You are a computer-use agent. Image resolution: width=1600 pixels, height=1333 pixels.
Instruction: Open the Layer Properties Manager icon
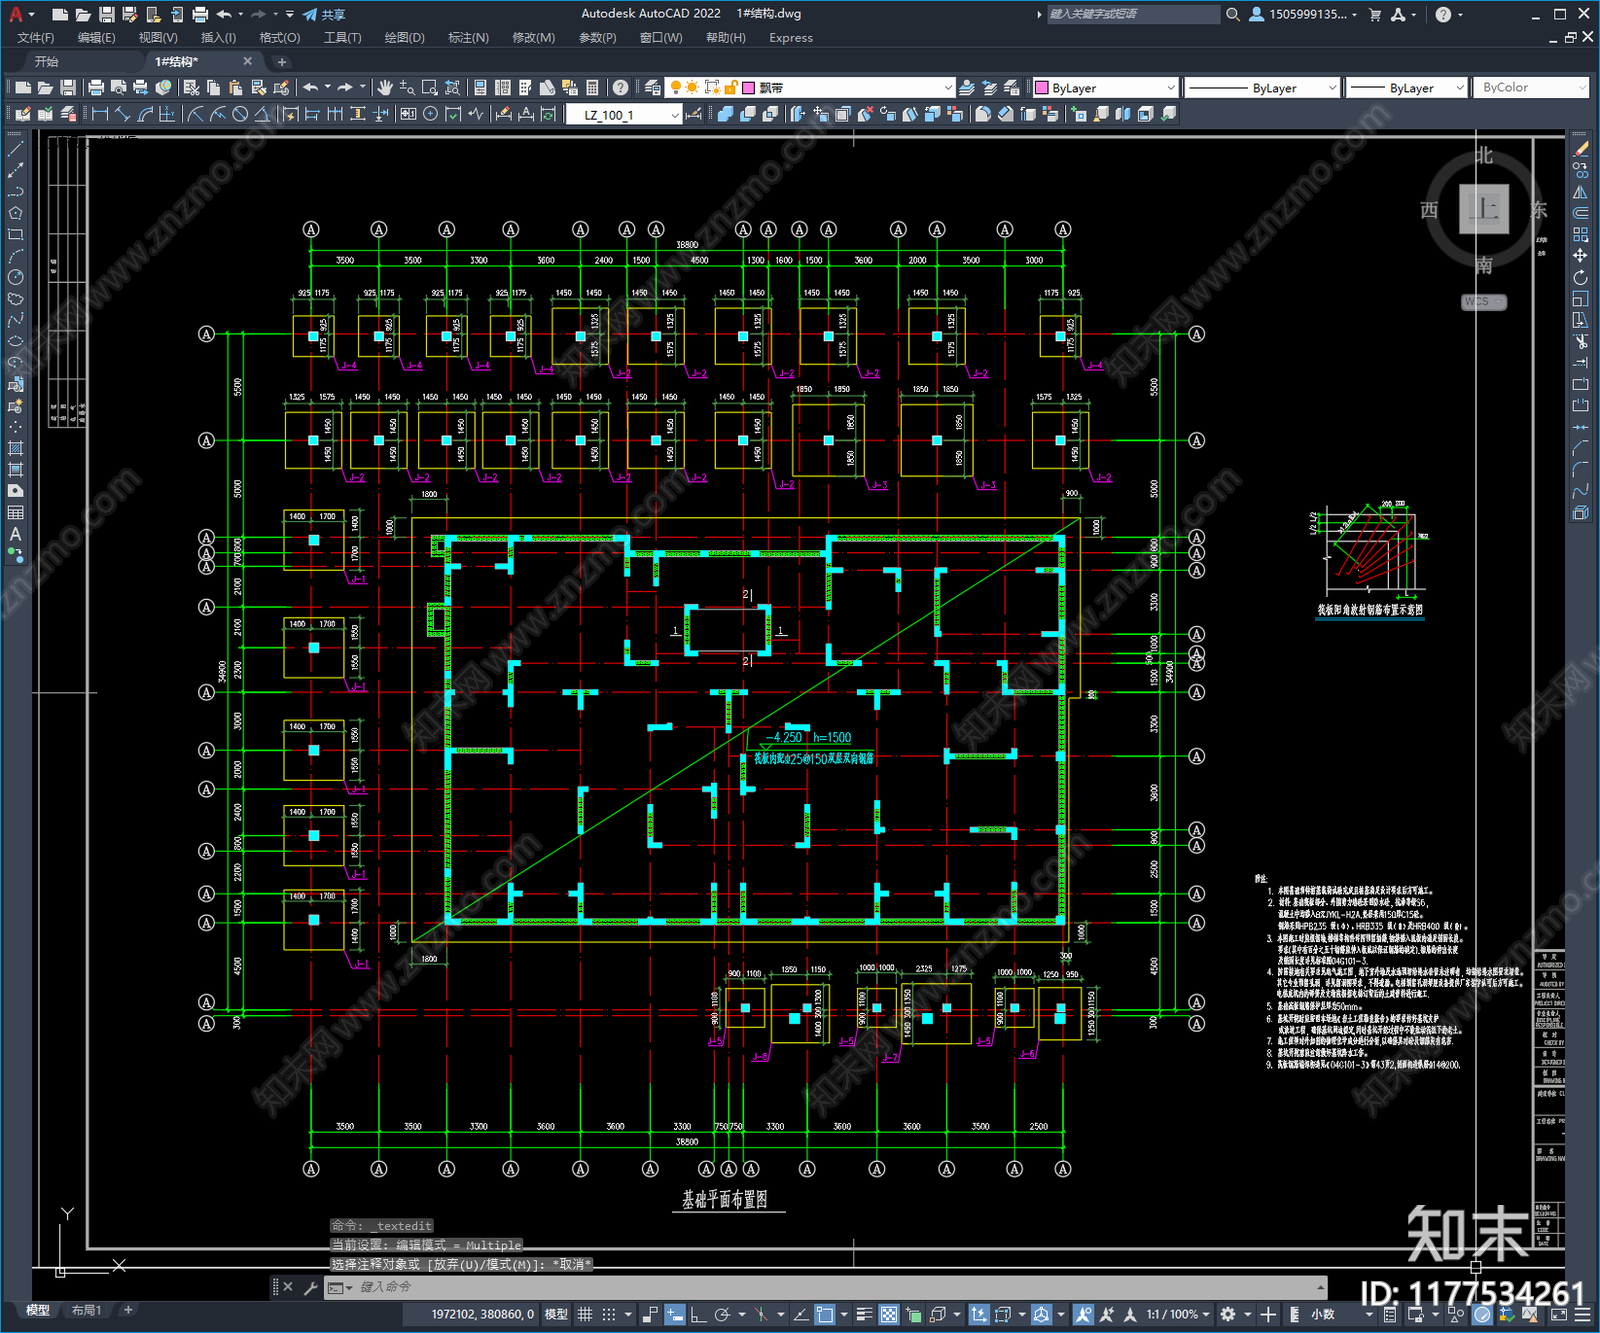(652, 88)
